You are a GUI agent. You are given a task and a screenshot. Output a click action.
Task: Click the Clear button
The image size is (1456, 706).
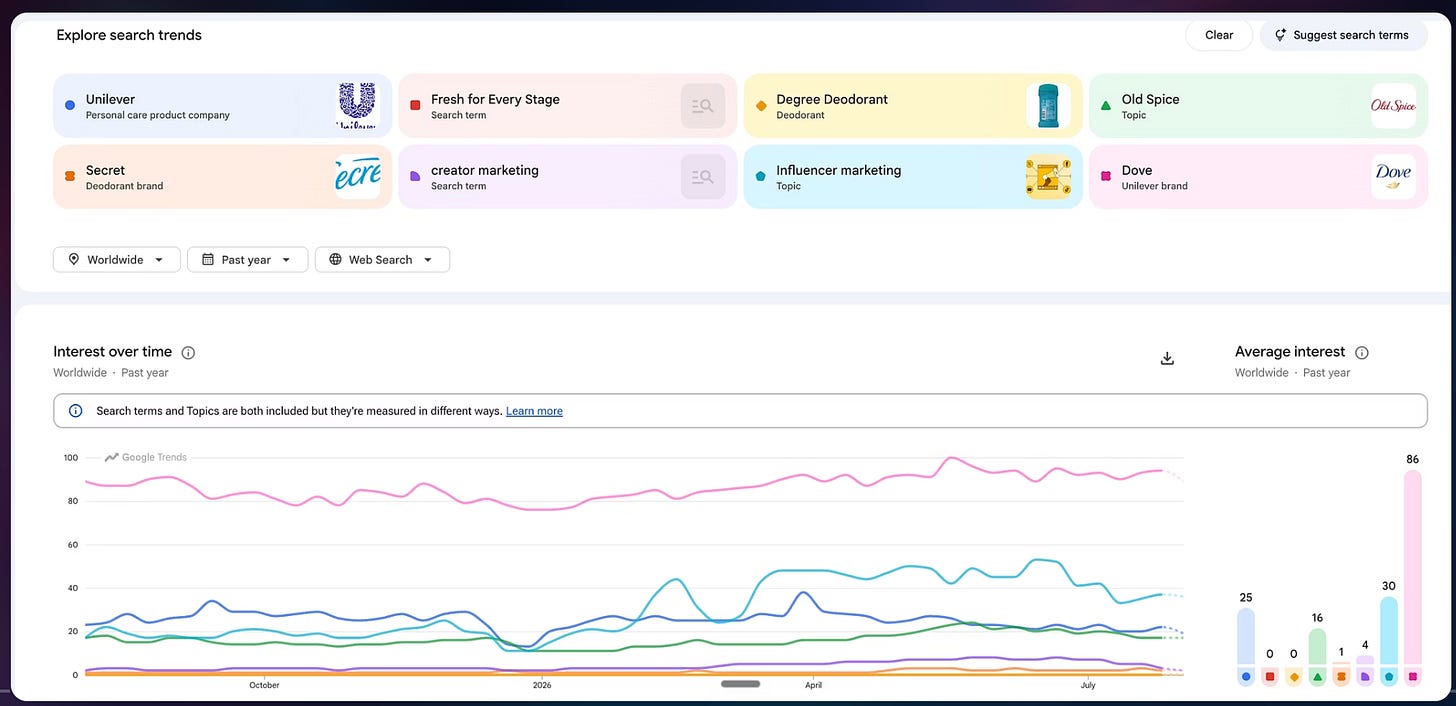[1219, 35]
